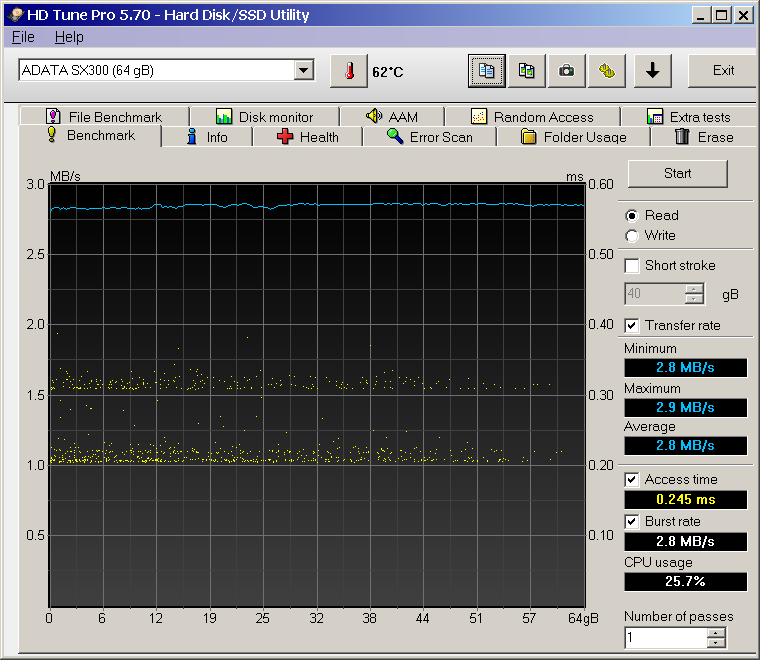This screenshot has width=760, height=660.
Task: Click the thermometer temperature icon
Action: point(349,71)
